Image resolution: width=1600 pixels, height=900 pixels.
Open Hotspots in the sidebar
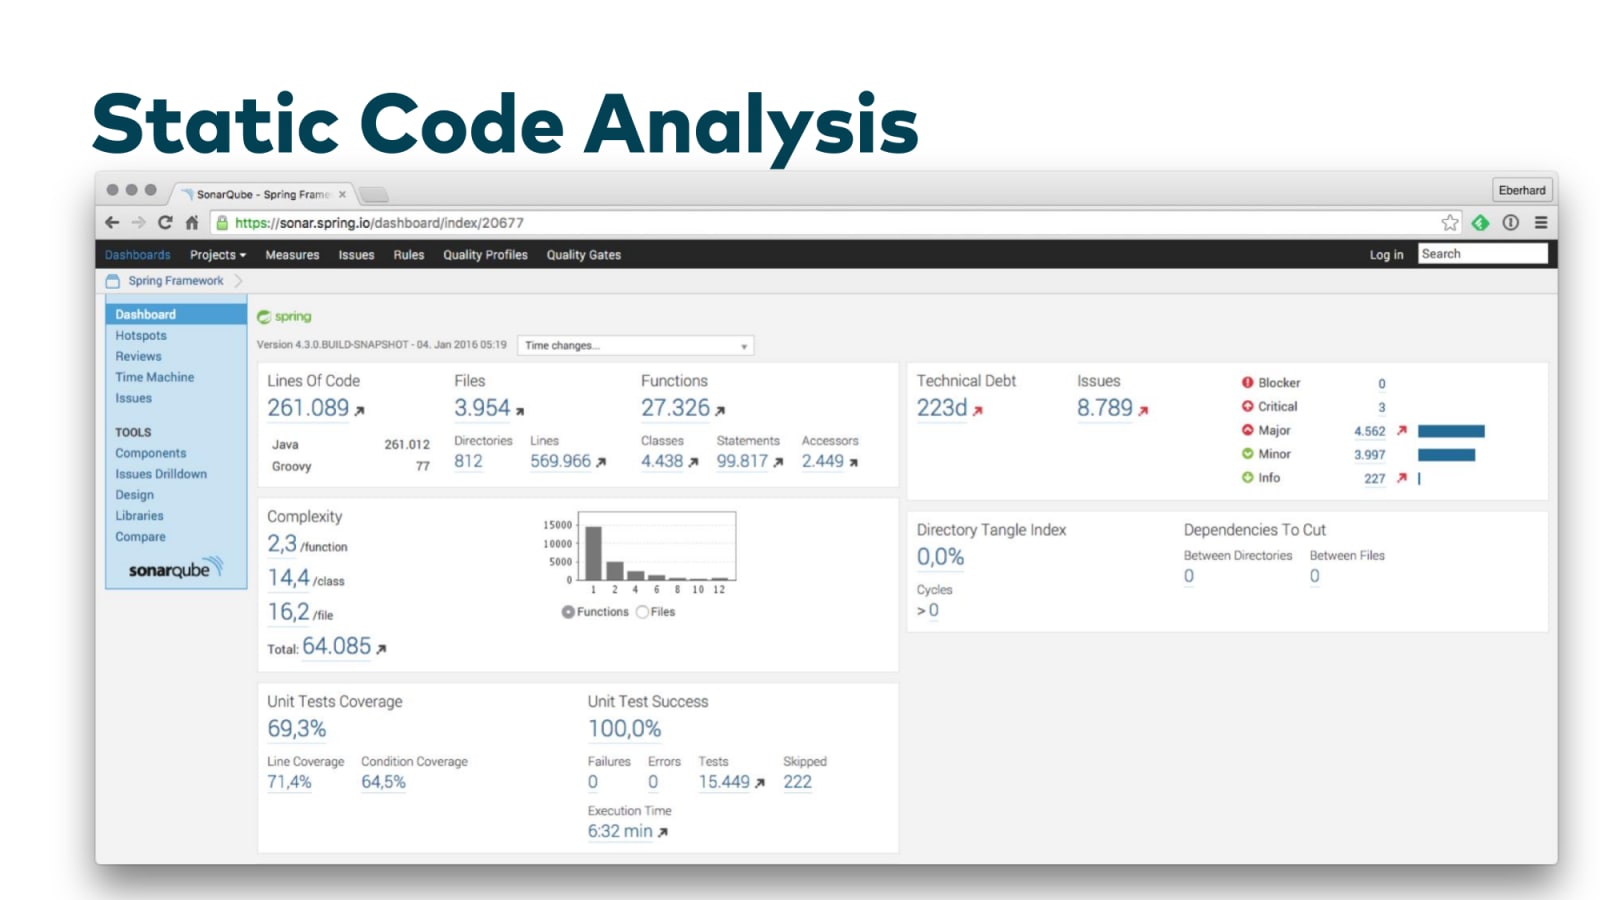[x=141, y=336]
